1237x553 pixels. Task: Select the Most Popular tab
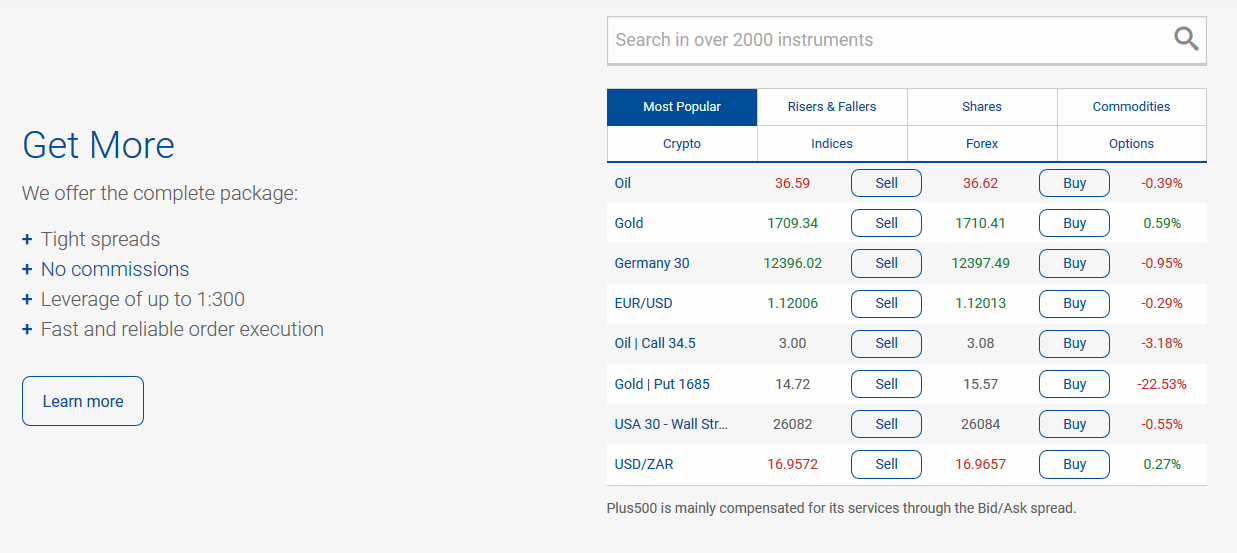tap(682, 107)
